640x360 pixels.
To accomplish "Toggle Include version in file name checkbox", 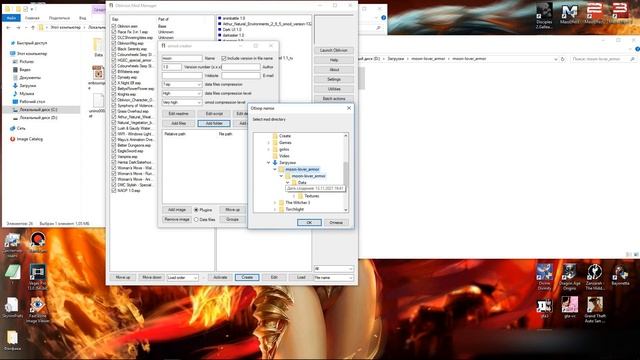I will 224,58.
